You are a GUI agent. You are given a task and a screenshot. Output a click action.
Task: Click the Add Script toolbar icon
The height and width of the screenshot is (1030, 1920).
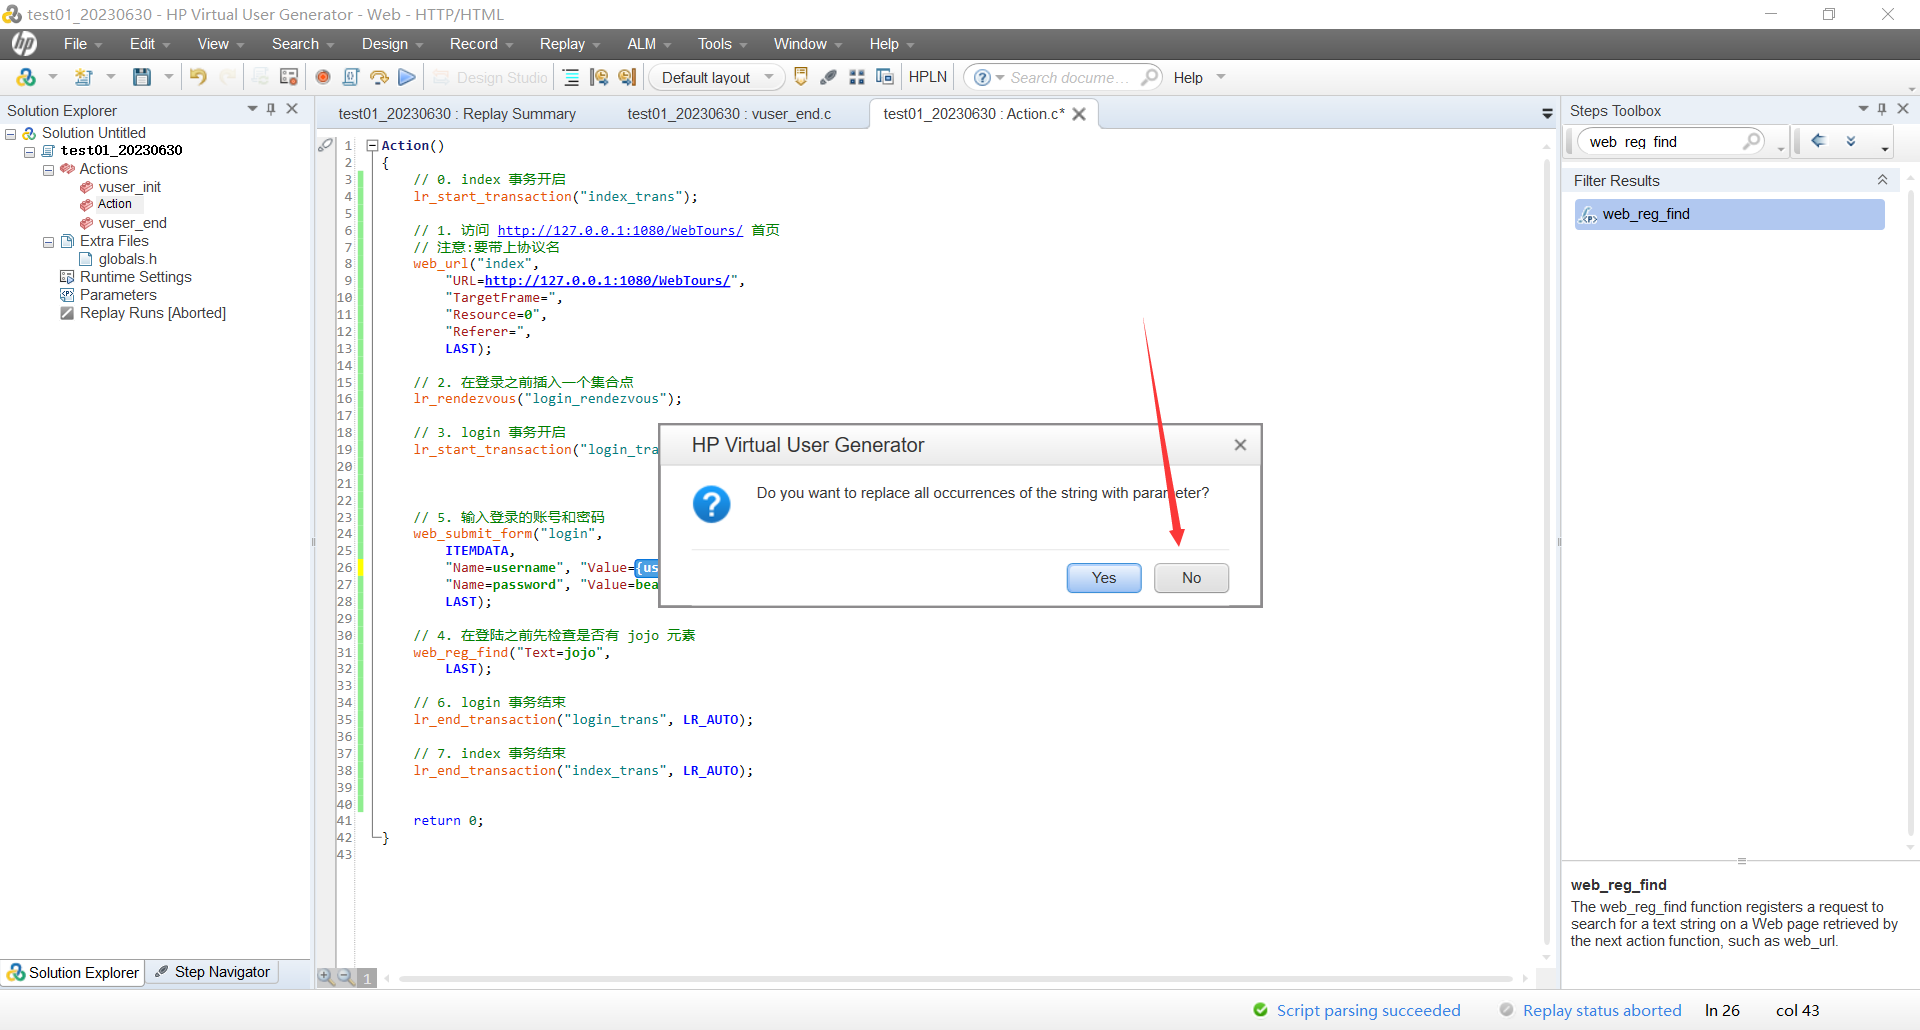(26, 77)
